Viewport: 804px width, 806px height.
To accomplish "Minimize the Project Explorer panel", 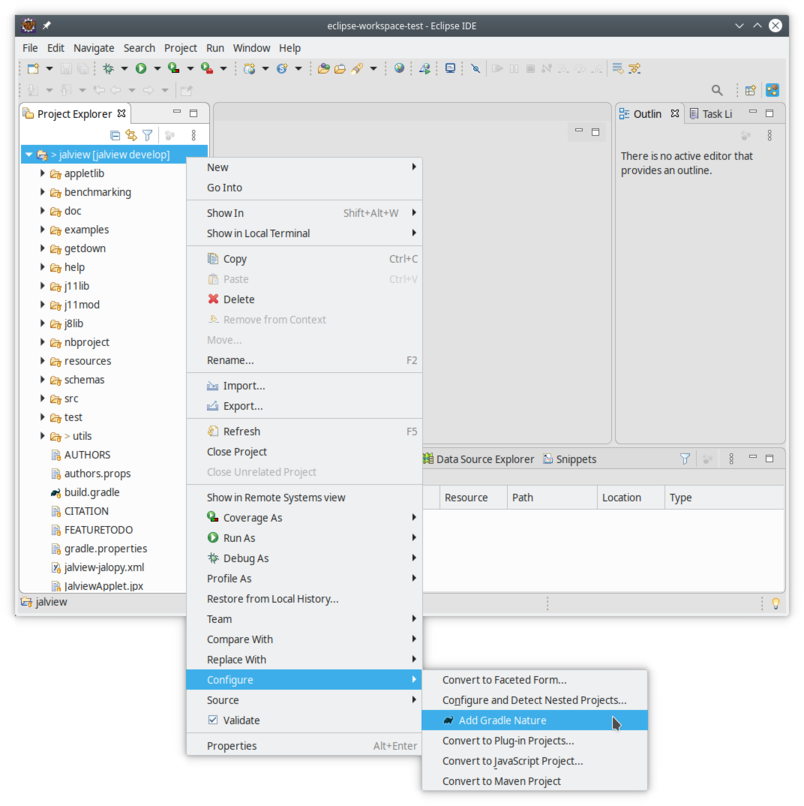I will 177,112.
